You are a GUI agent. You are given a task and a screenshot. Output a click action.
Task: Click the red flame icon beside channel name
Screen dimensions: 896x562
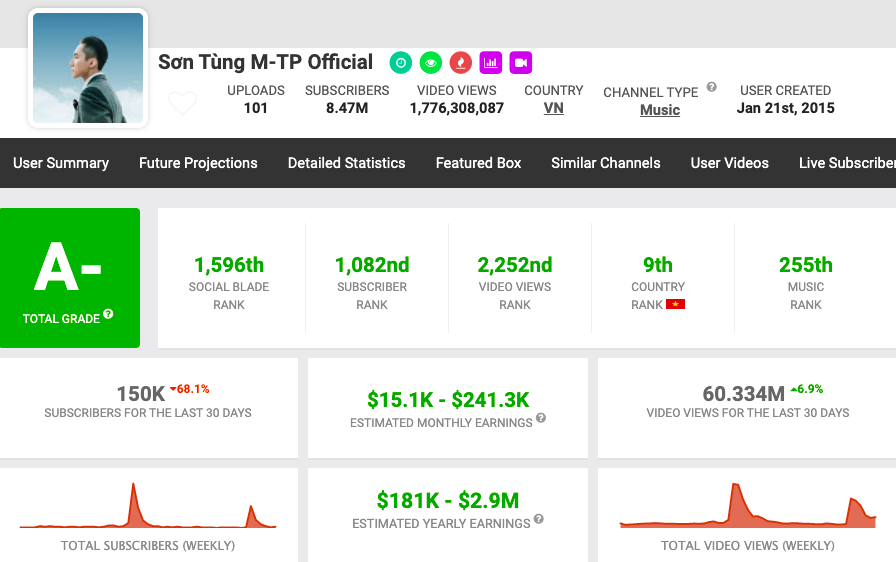pos(461,63)
